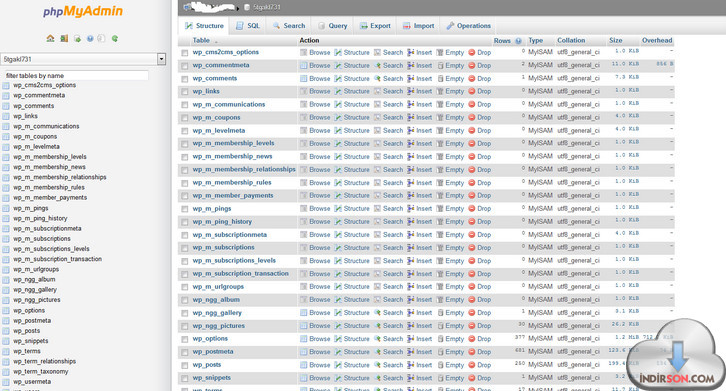The image size is (726, 391).
Task: Open the Query tab
Action: [333, 26]
